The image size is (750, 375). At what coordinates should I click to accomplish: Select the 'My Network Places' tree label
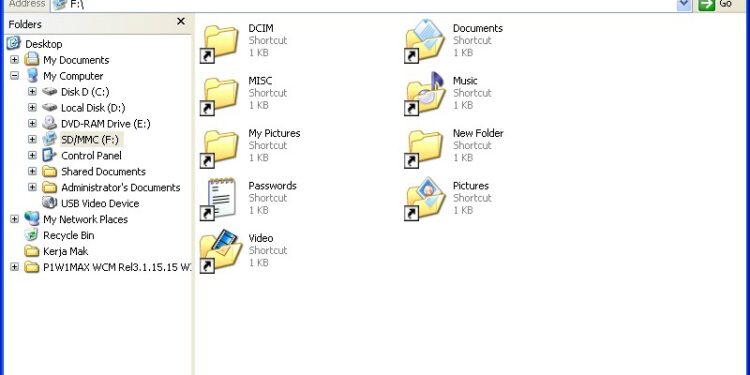point(85,220)
